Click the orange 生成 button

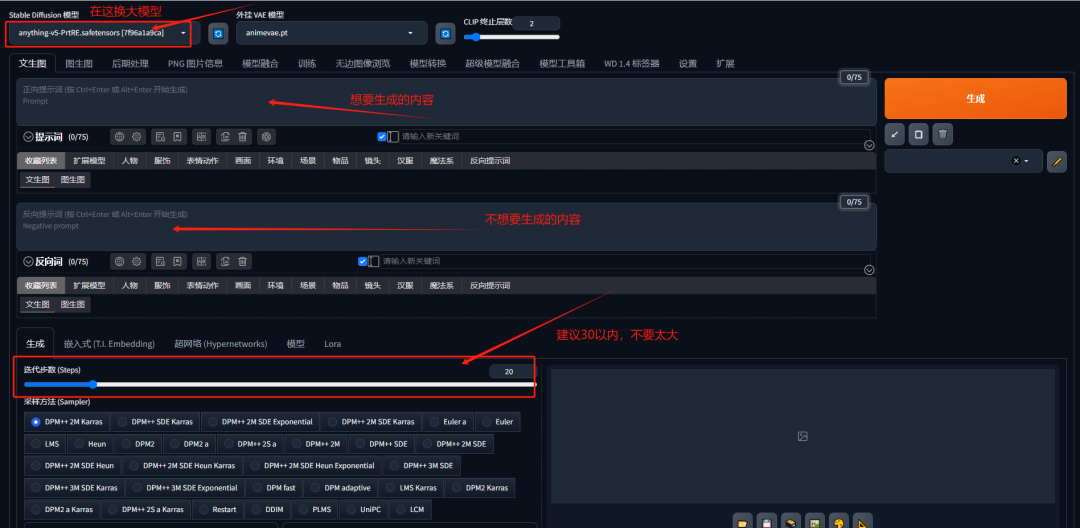click(x=975, y=98)
